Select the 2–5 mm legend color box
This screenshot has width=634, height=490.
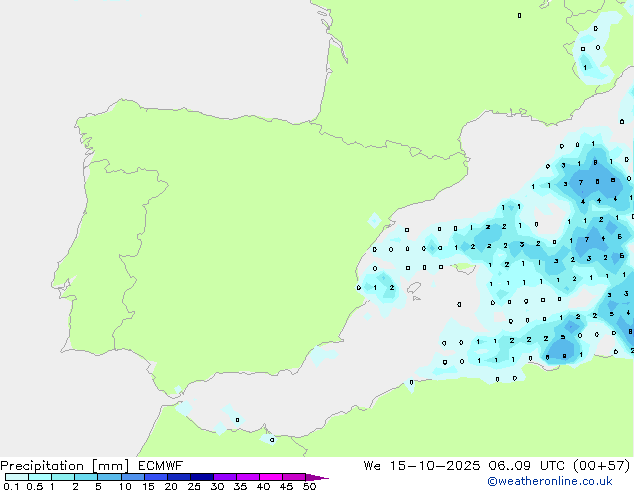pos(86,477)
